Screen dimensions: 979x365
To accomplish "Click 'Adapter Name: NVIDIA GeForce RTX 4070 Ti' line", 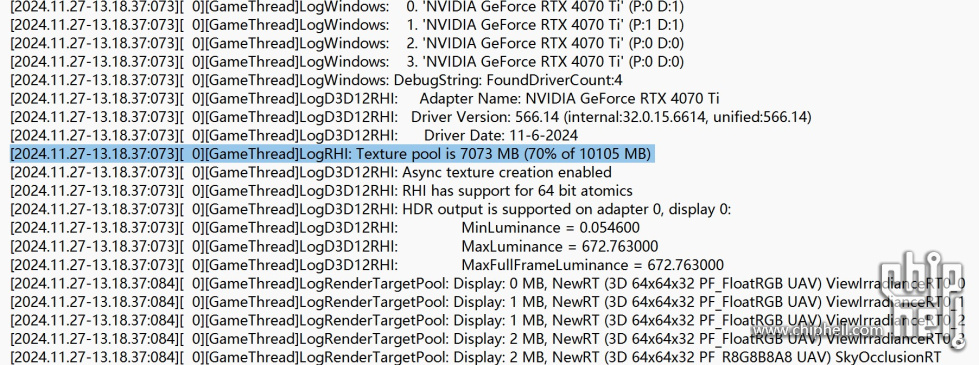I will (x=365, y=99).
